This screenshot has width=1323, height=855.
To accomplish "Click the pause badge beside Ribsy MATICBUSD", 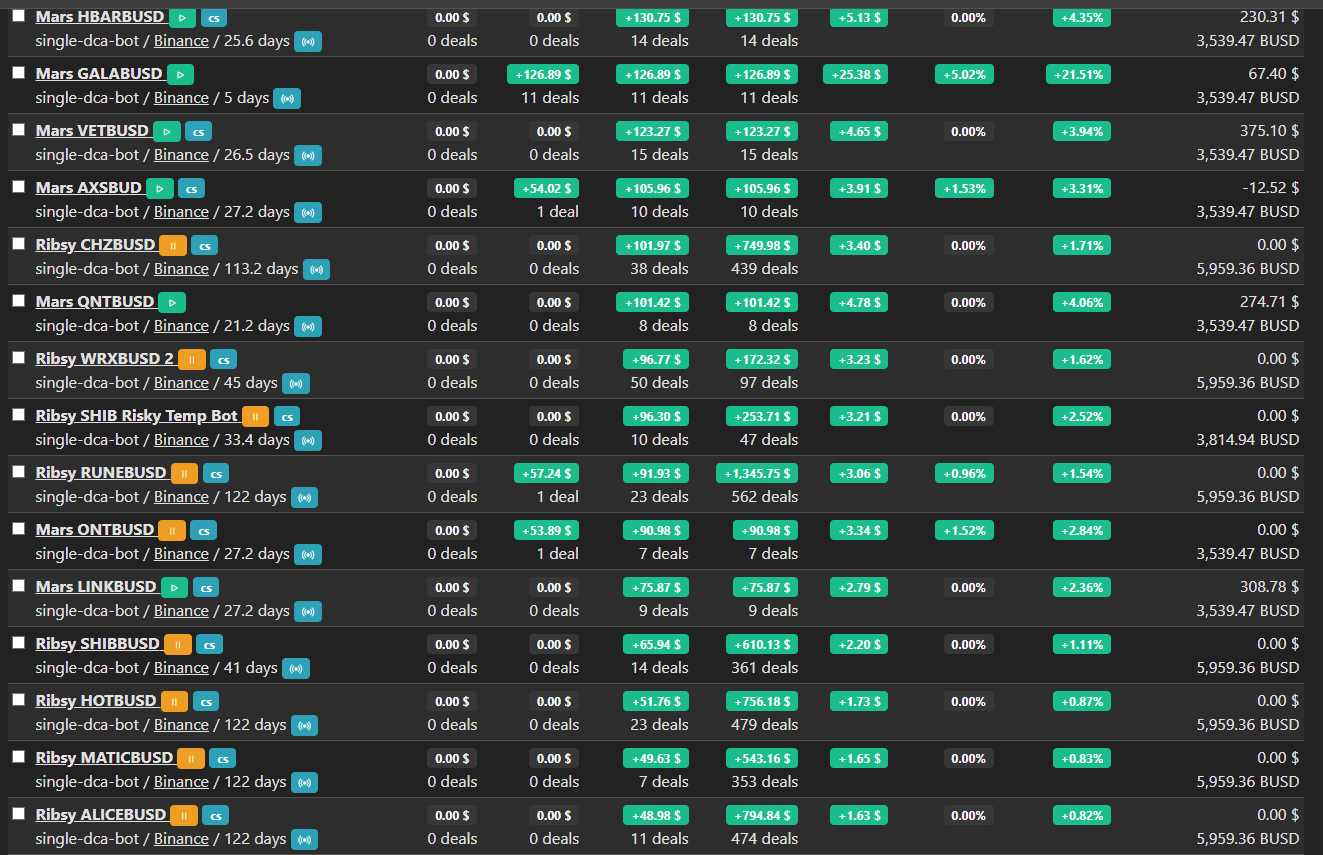I will tap(191, 758).
